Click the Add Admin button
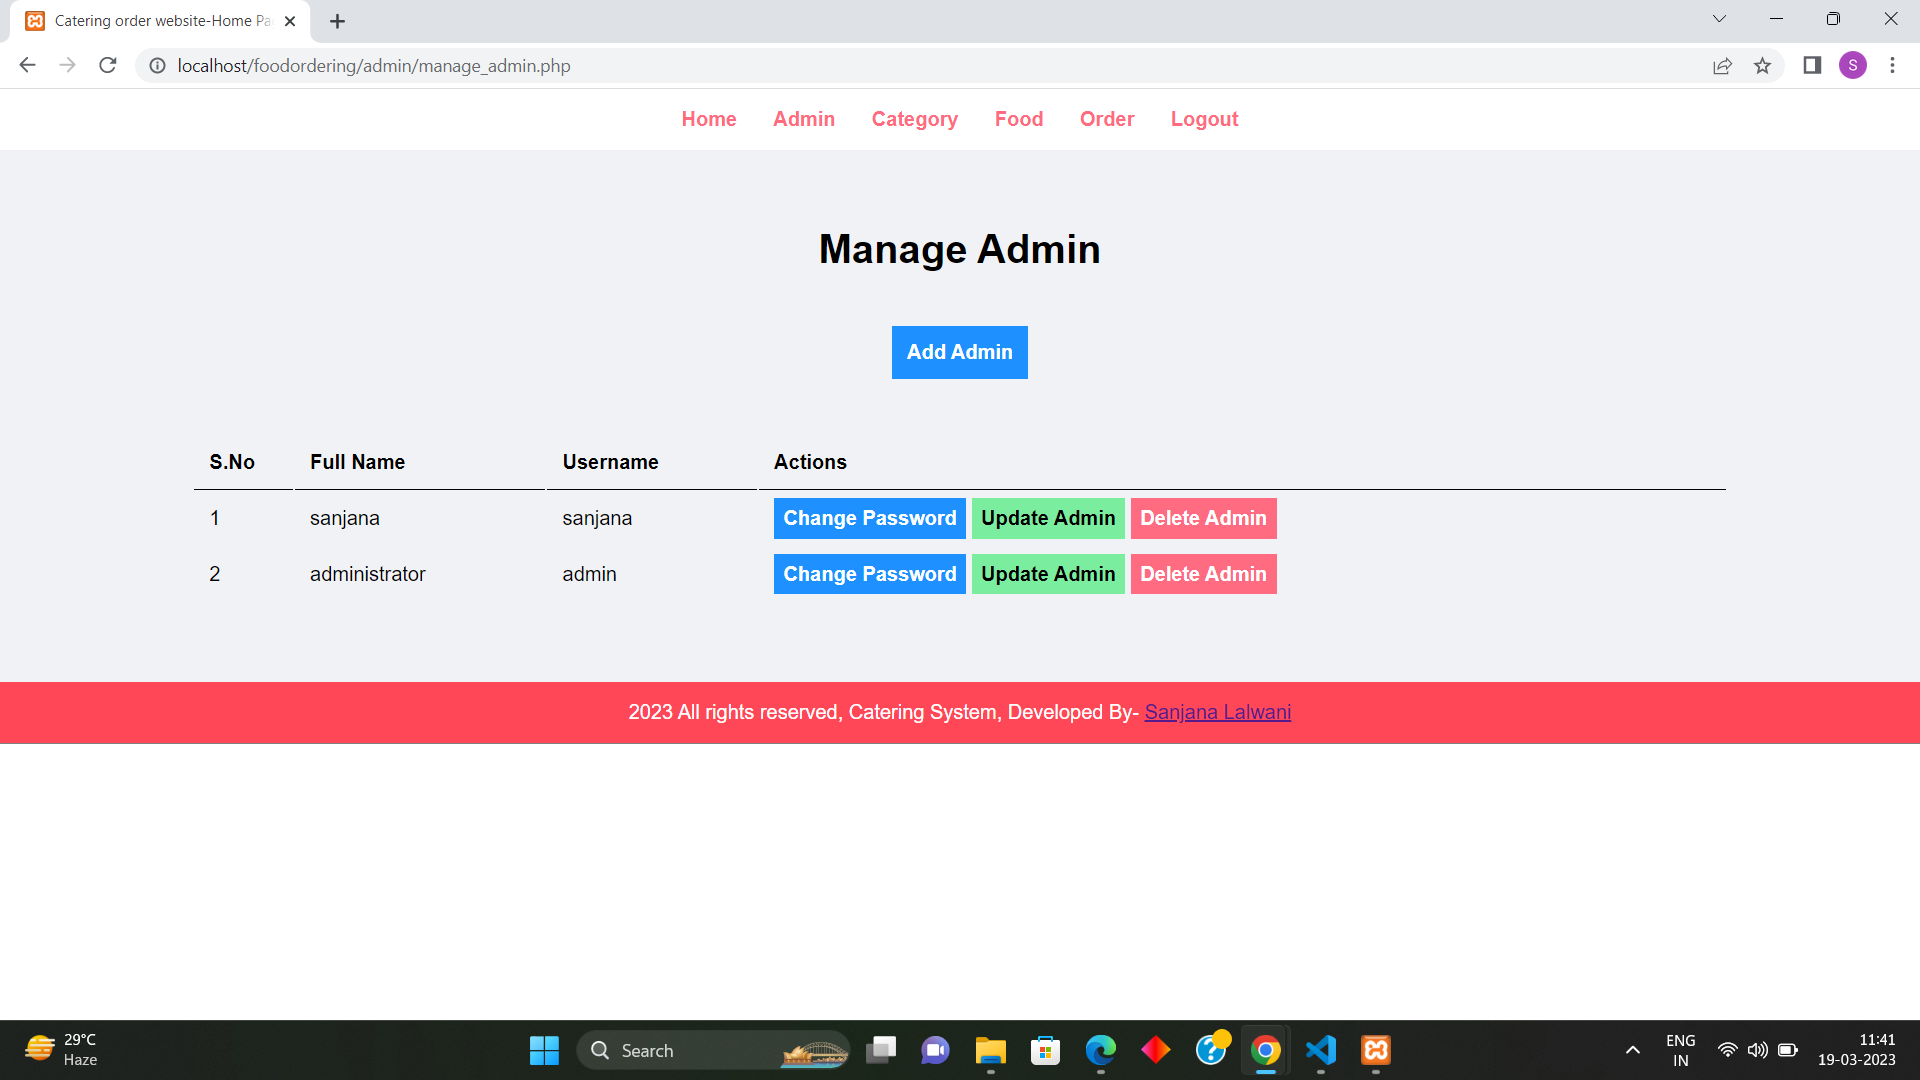This screenshot has width=1920, height=1080. click(959, 352)
